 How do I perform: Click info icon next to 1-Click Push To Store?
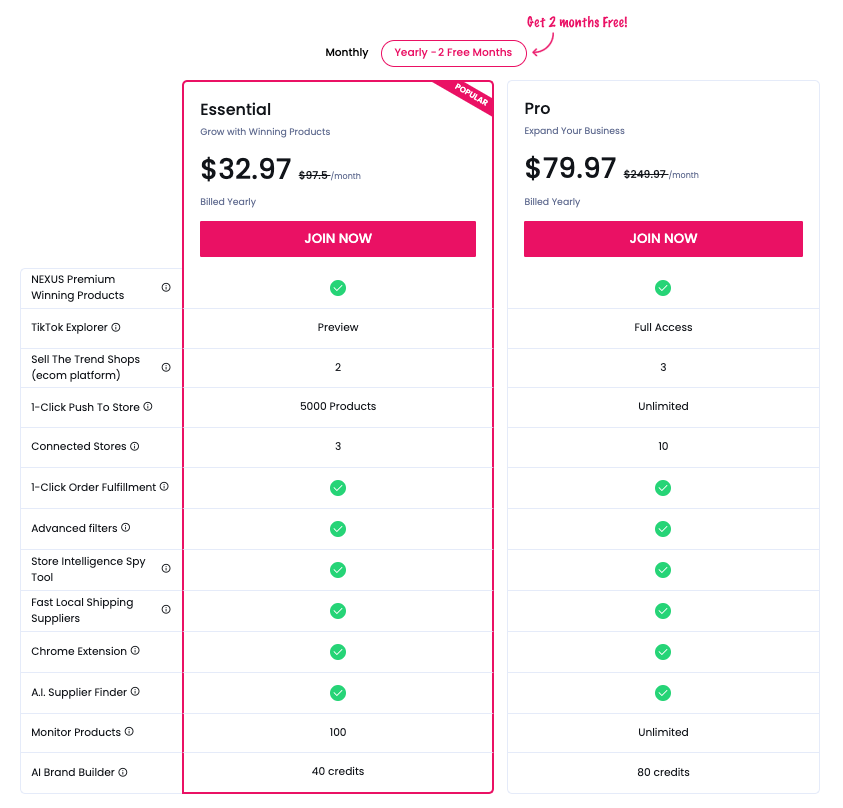tap(148, 407)
